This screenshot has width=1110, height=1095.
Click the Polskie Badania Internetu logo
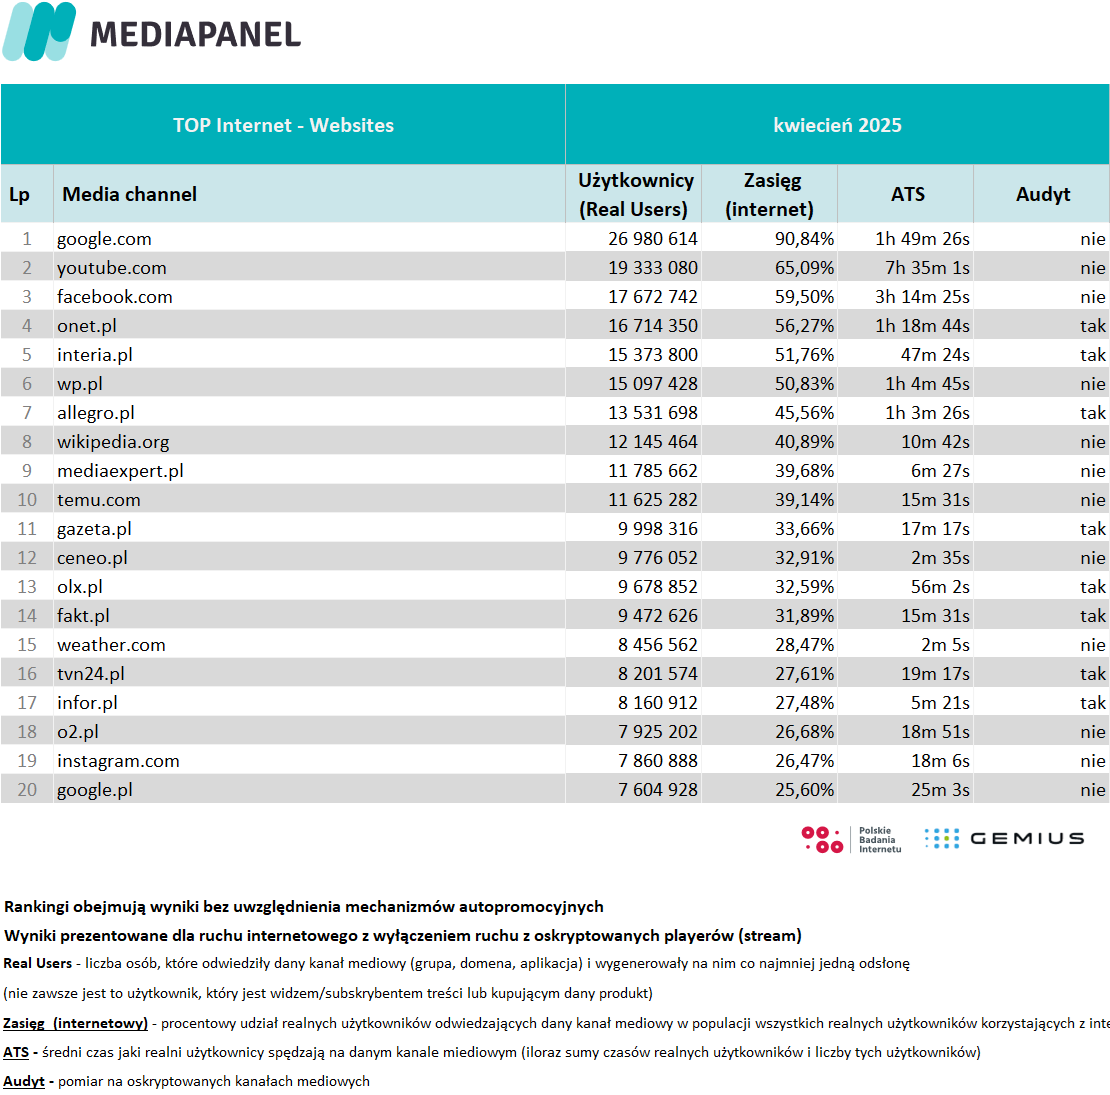(x=851, y=839)
